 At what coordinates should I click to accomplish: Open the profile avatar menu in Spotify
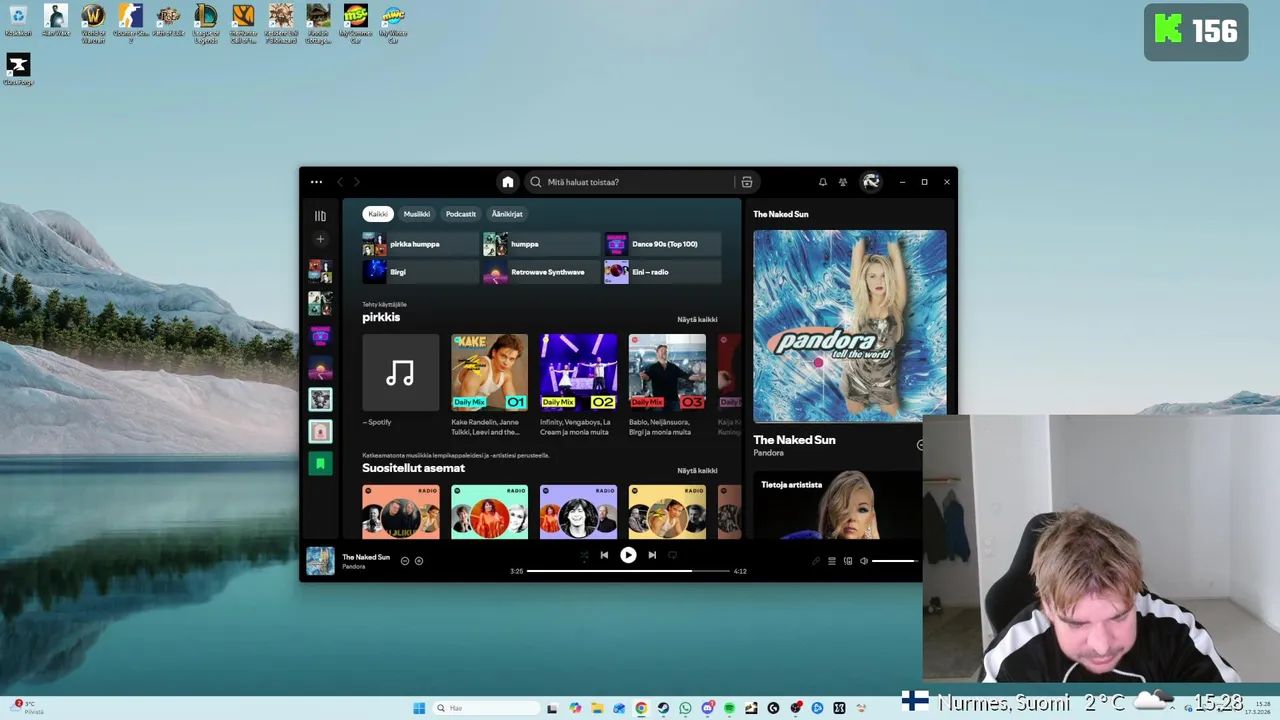click(x=871, y=182)
